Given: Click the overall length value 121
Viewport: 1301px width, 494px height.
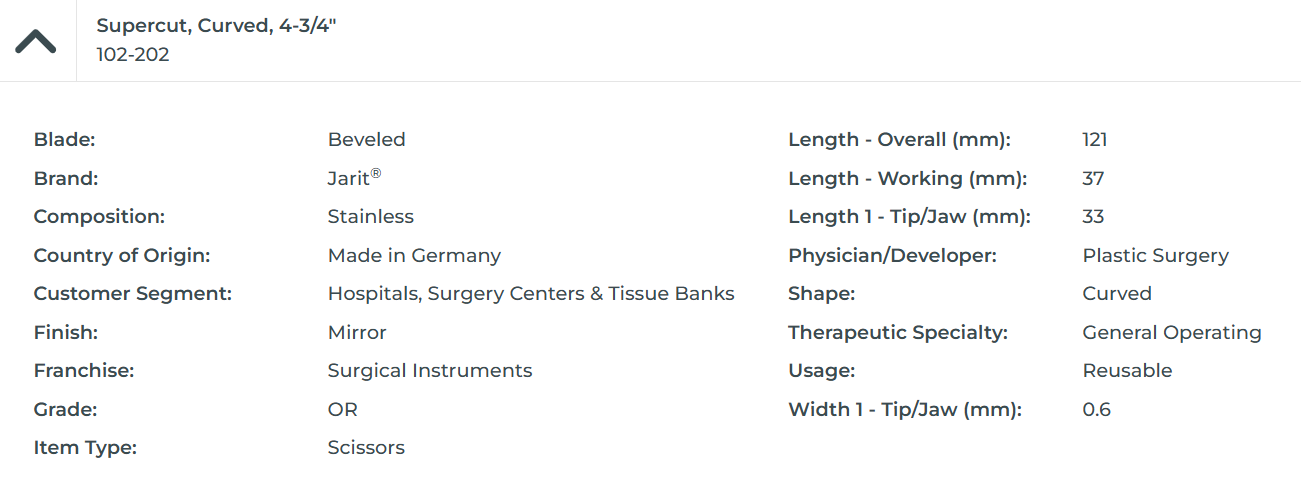Looking at the screenshot, I should [x=1095, y=140].
